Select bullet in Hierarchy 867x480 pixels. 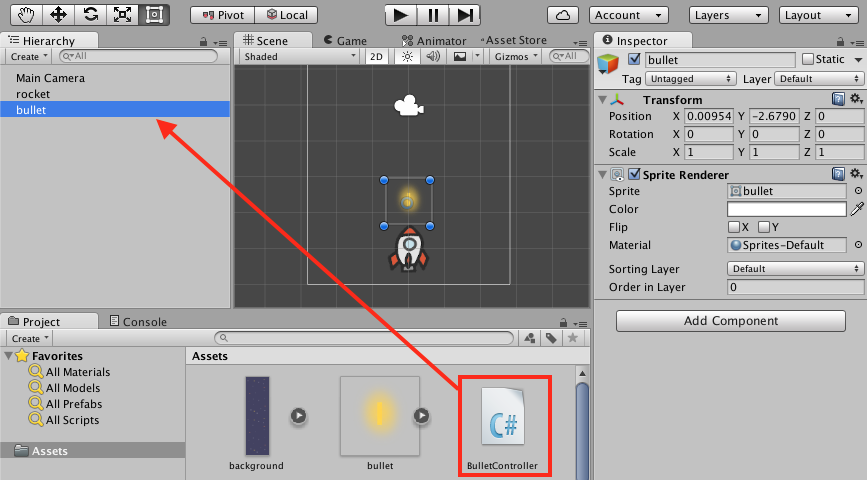pyautogui.click(x=115, y=109)
